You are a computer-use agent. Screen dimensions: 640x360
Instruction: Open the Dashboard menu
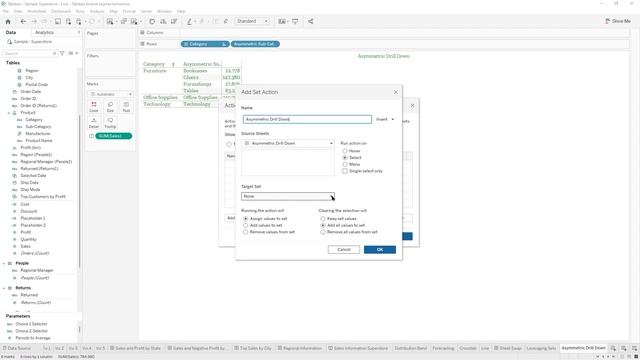point(61,11)
